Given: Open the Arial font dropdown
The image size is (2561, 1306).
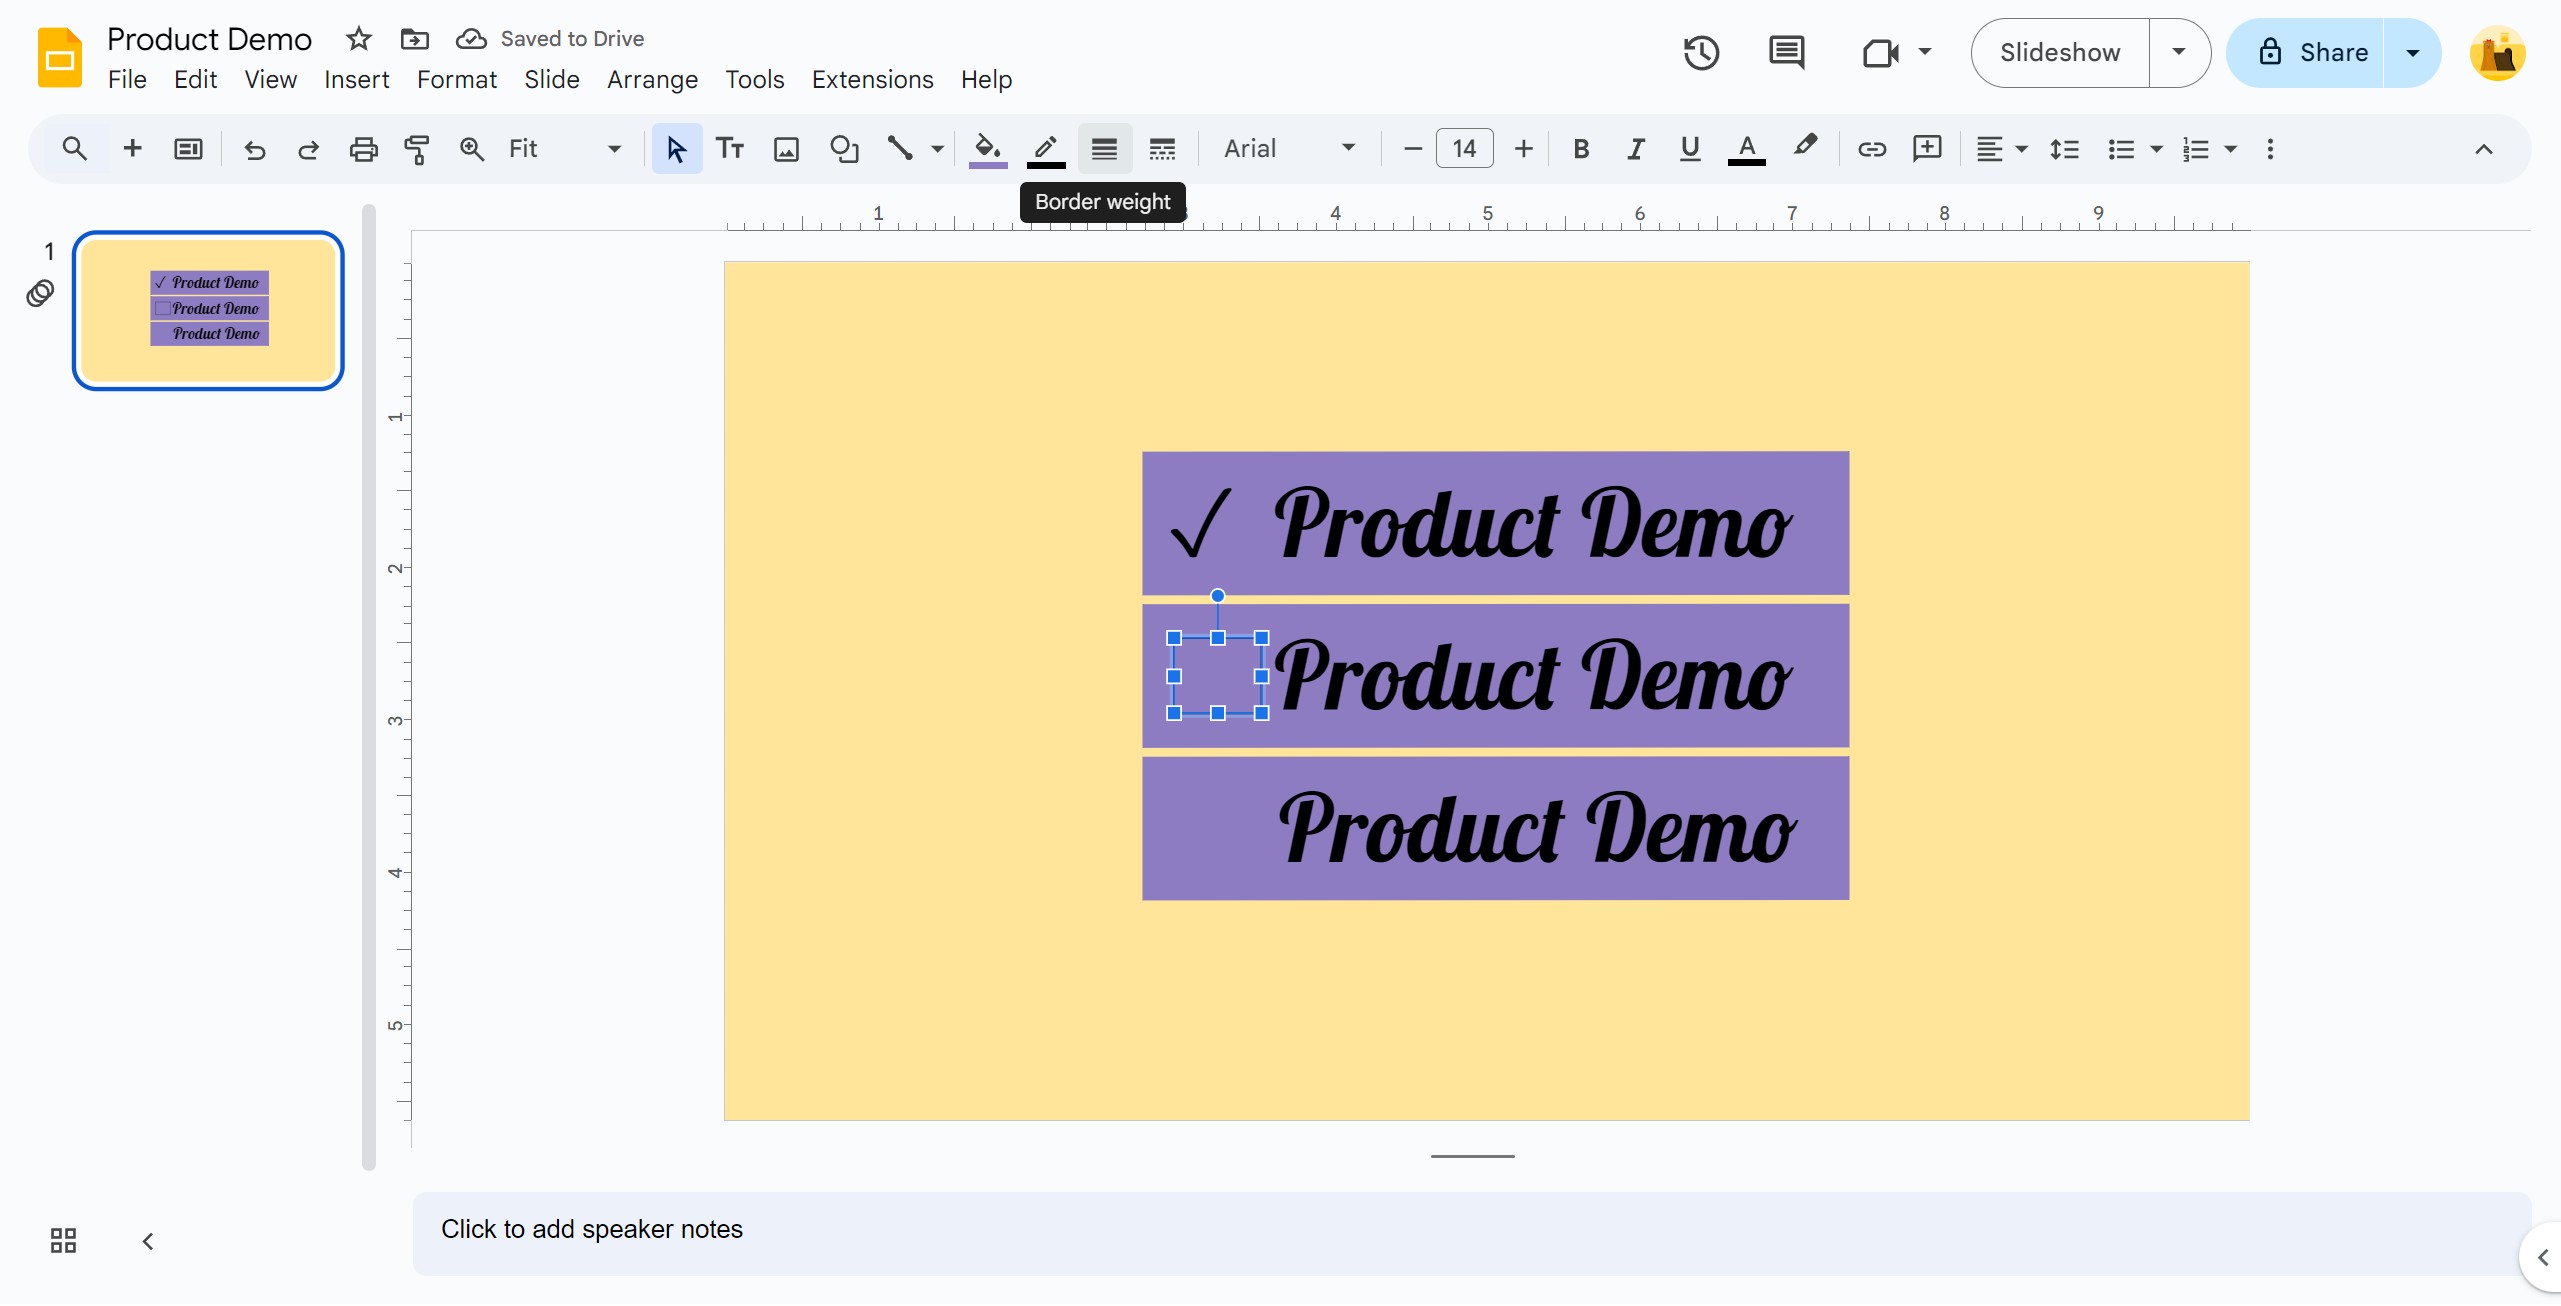Looking at the screenshot, I should tap(1290, 149).
